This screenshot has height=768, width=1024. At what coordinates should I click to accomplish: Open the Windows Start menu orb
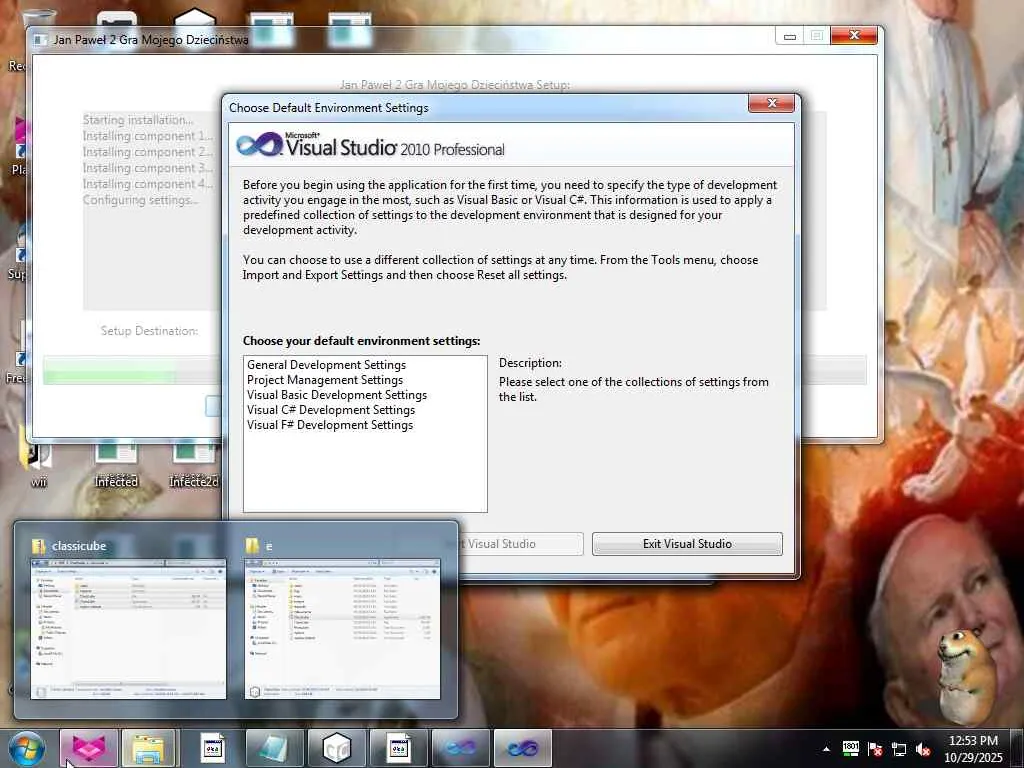[x=26, y=748]
